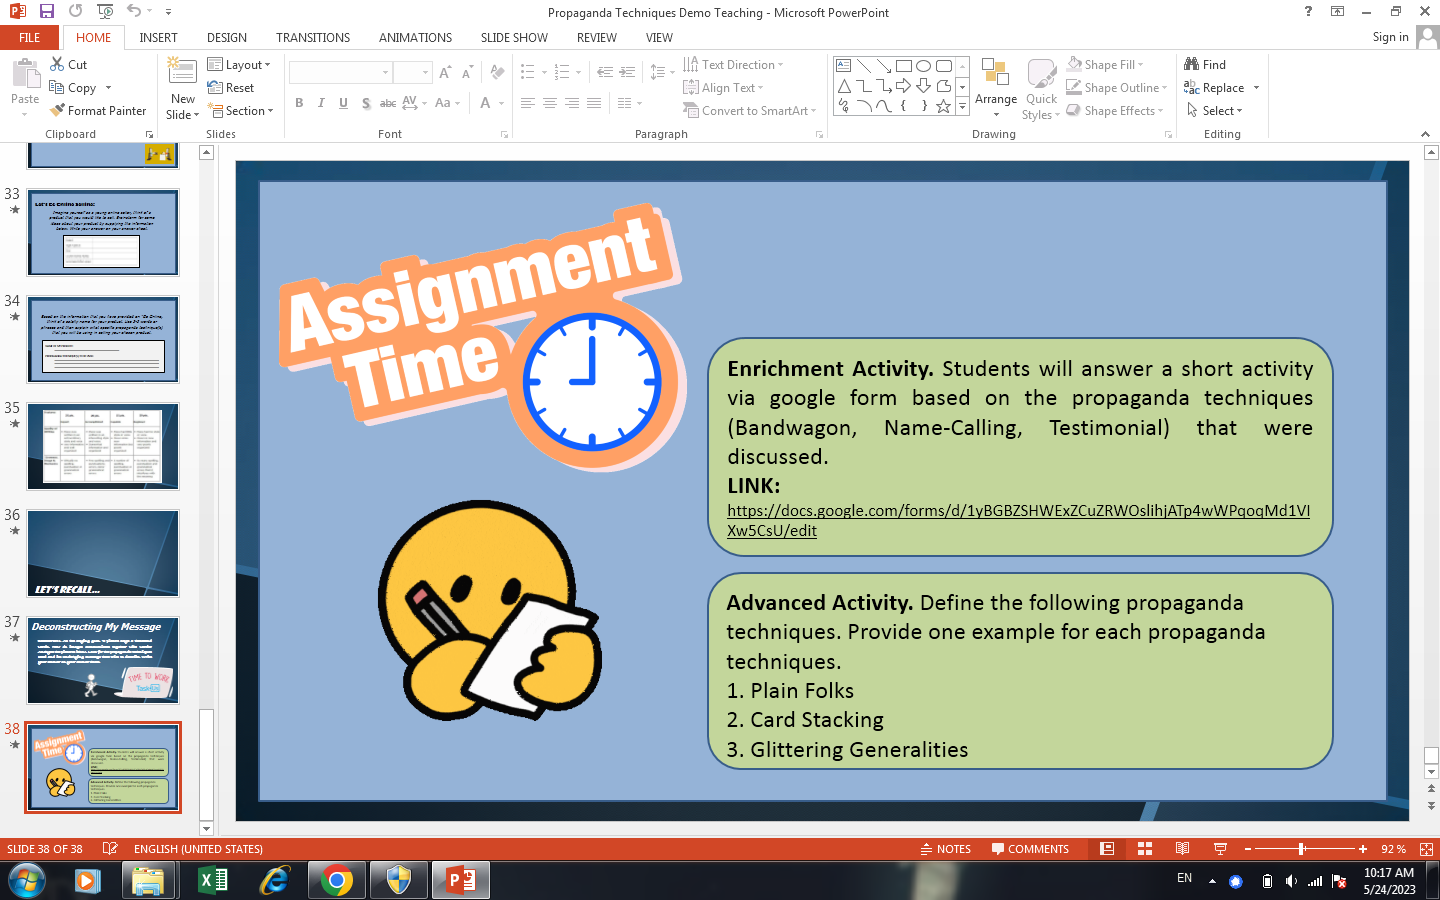Image resolution: width=1440 pixels, height=900 pixels.
Task: Increase font size with large A icon
Action: 445,73
